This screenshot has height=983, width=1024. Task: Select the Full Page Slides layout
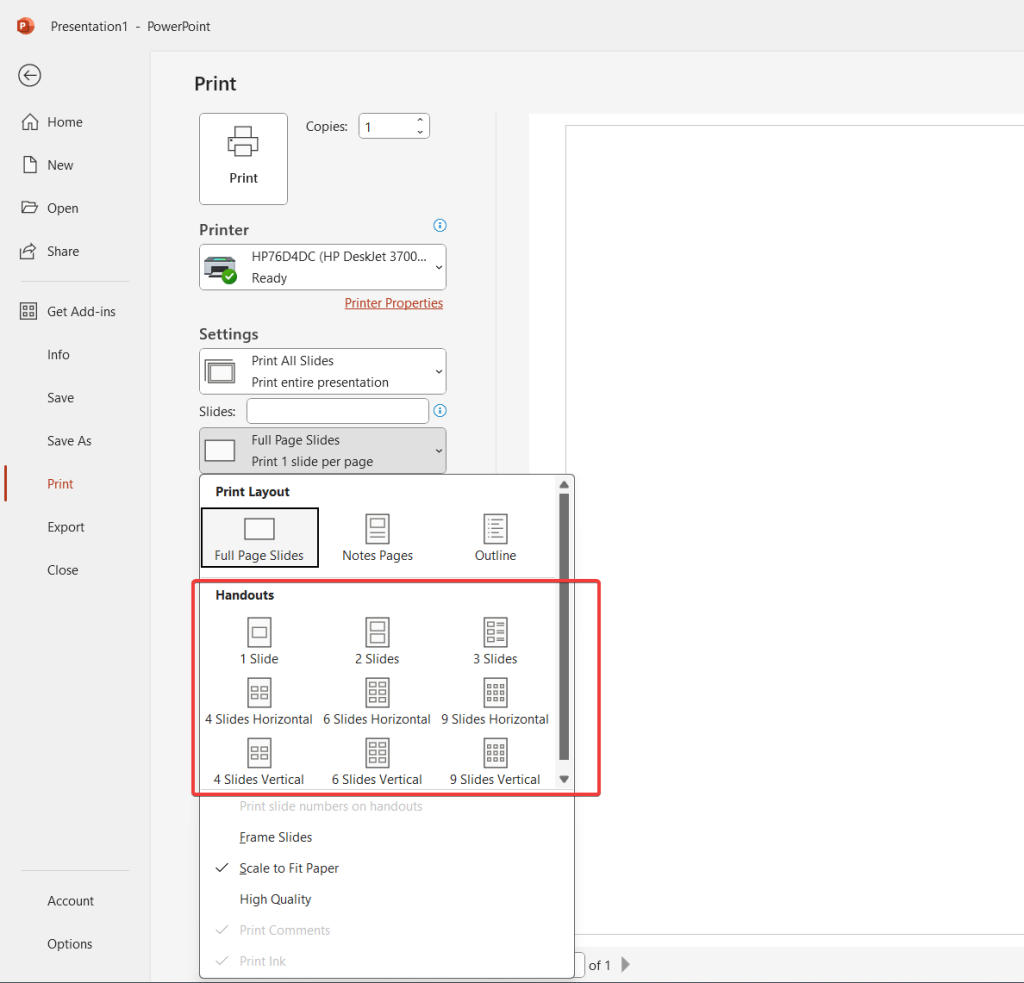tap(259, 537)
